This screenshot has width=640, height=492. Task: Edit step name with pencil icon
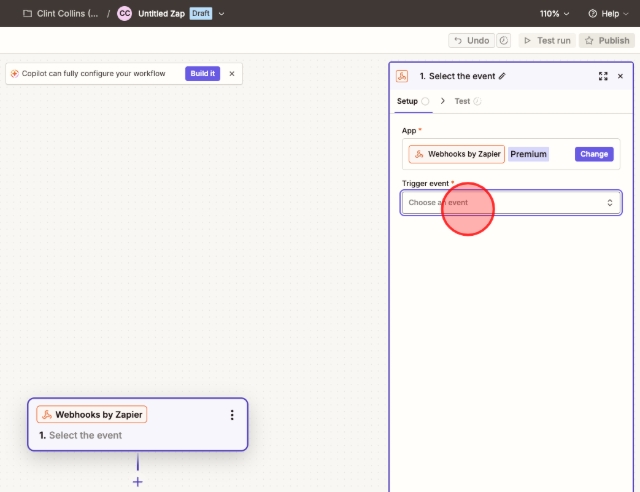[502, 76]
